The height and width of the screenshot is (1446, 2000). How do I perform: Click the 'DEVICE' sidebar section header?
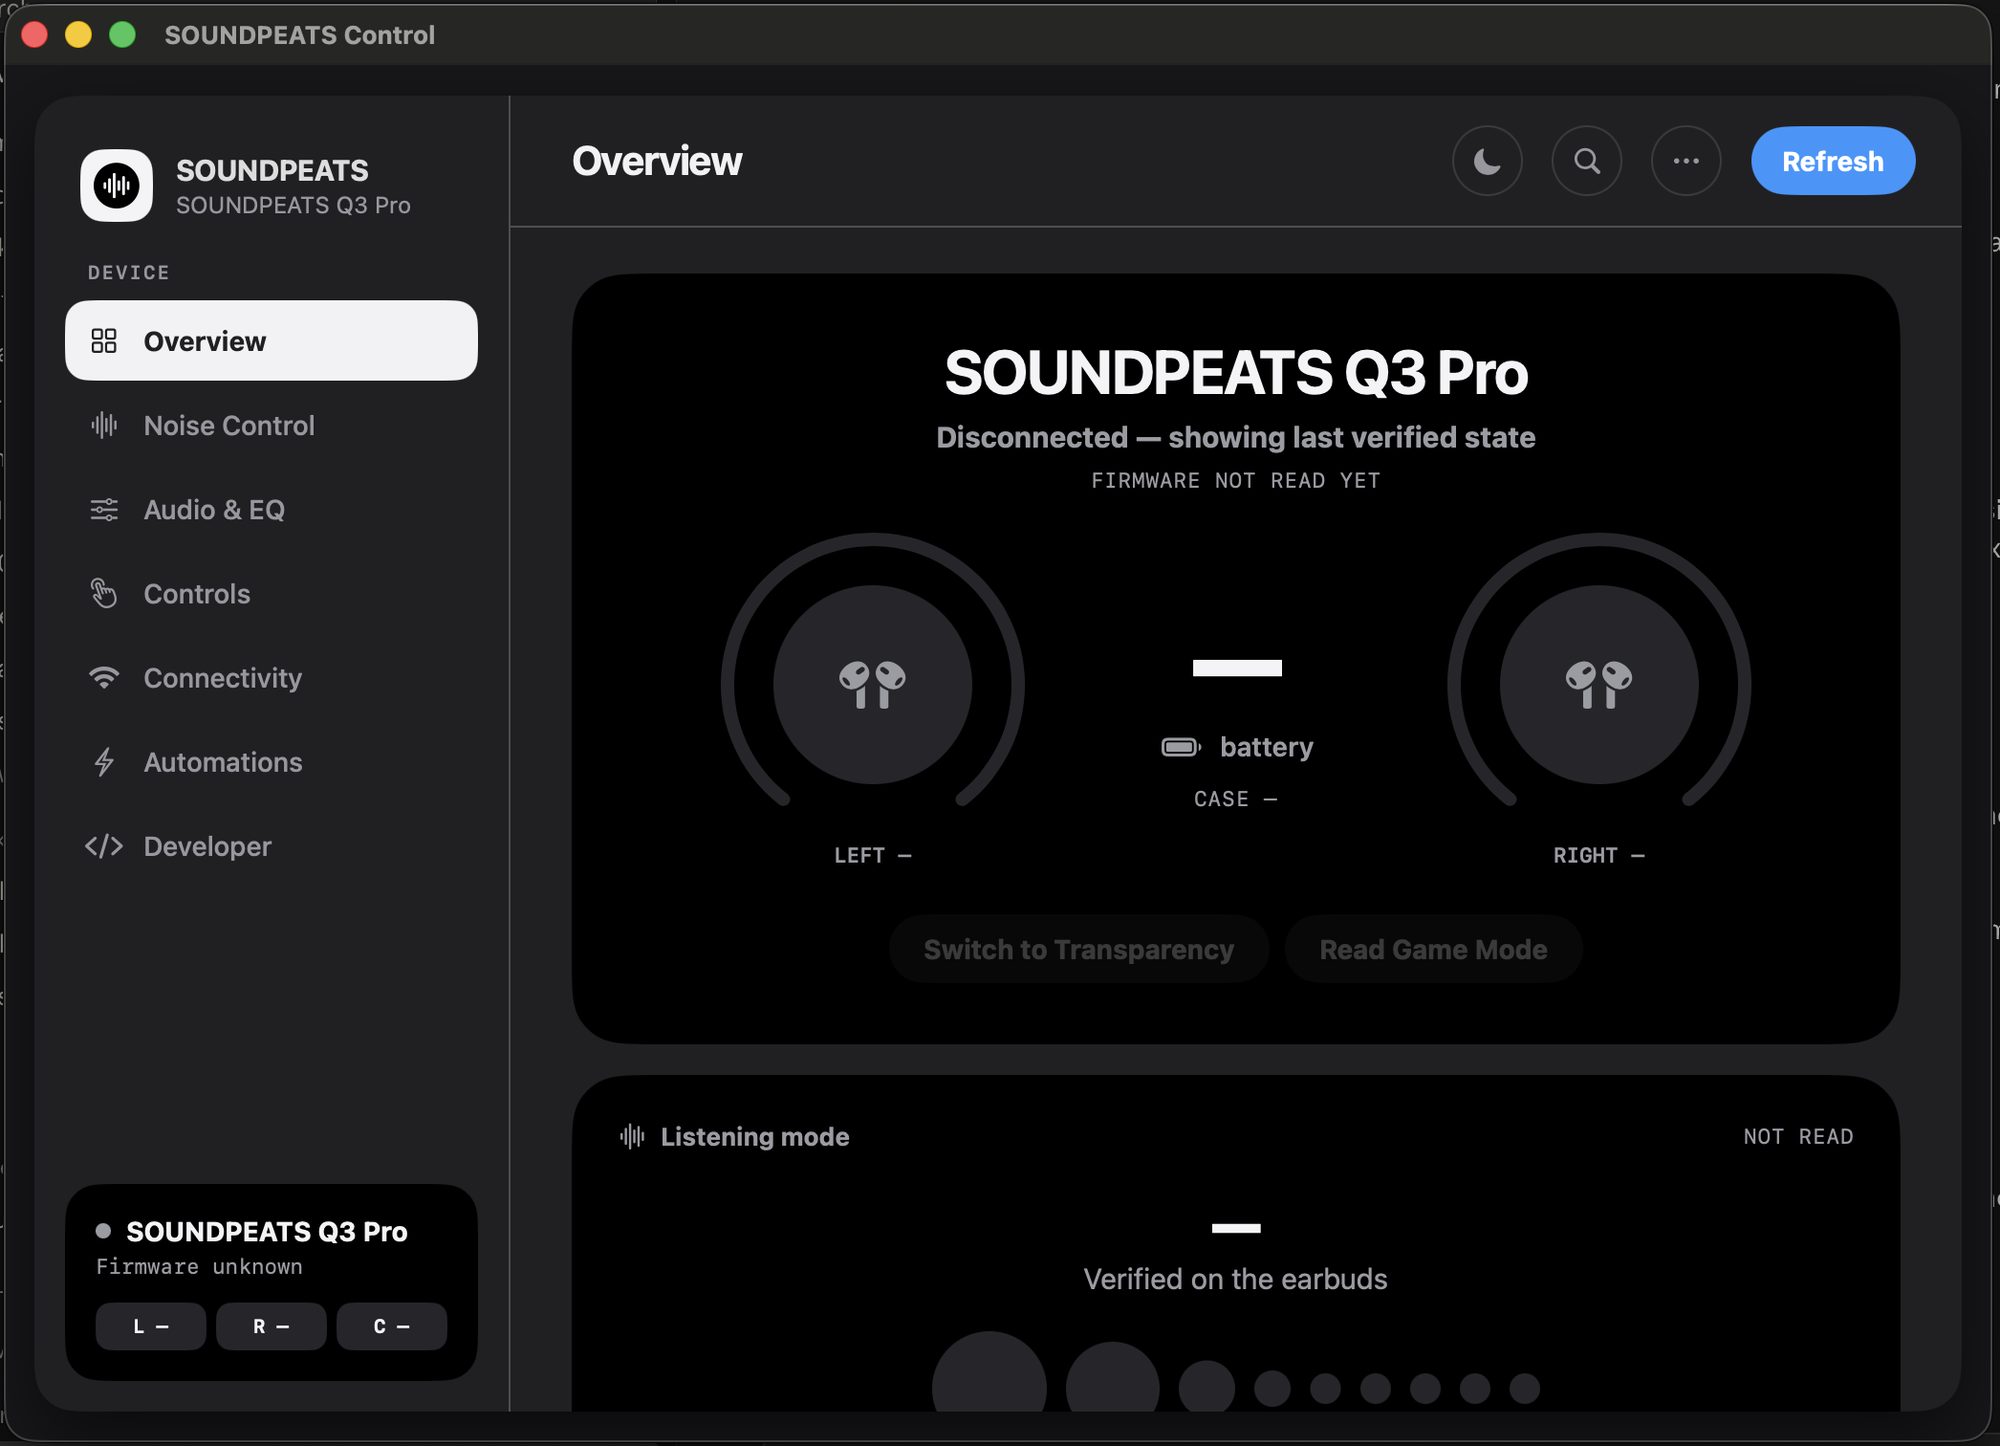click(x=129, y=273)
